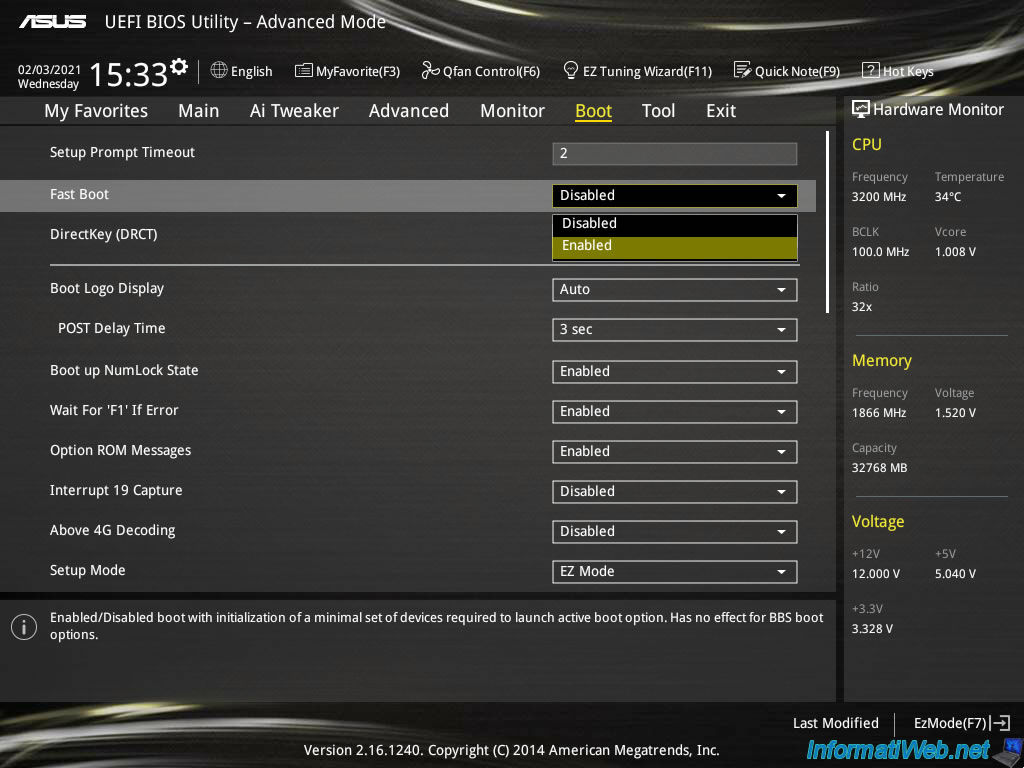
Task: Click the date 02/03/2021
Action: click(49, 69)
